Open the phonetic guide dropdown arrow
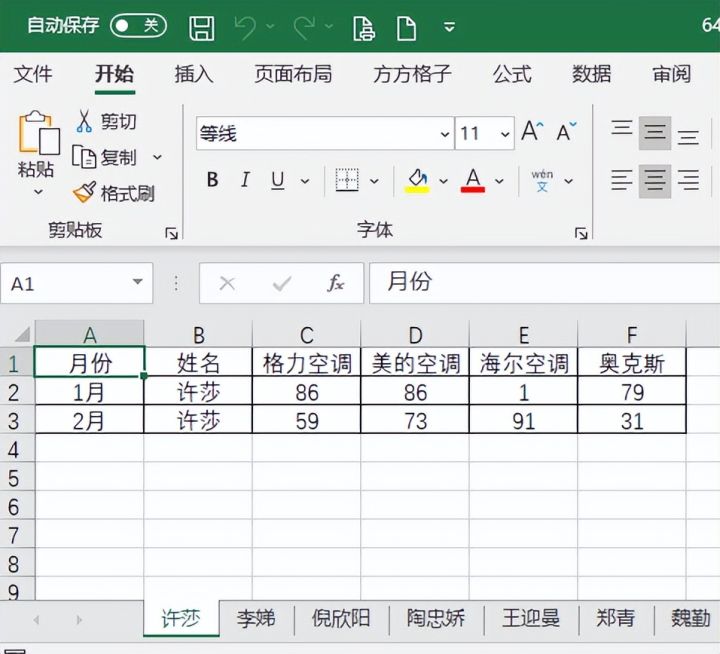This screenshot has width=720, height=654. (x=568, y=181)
